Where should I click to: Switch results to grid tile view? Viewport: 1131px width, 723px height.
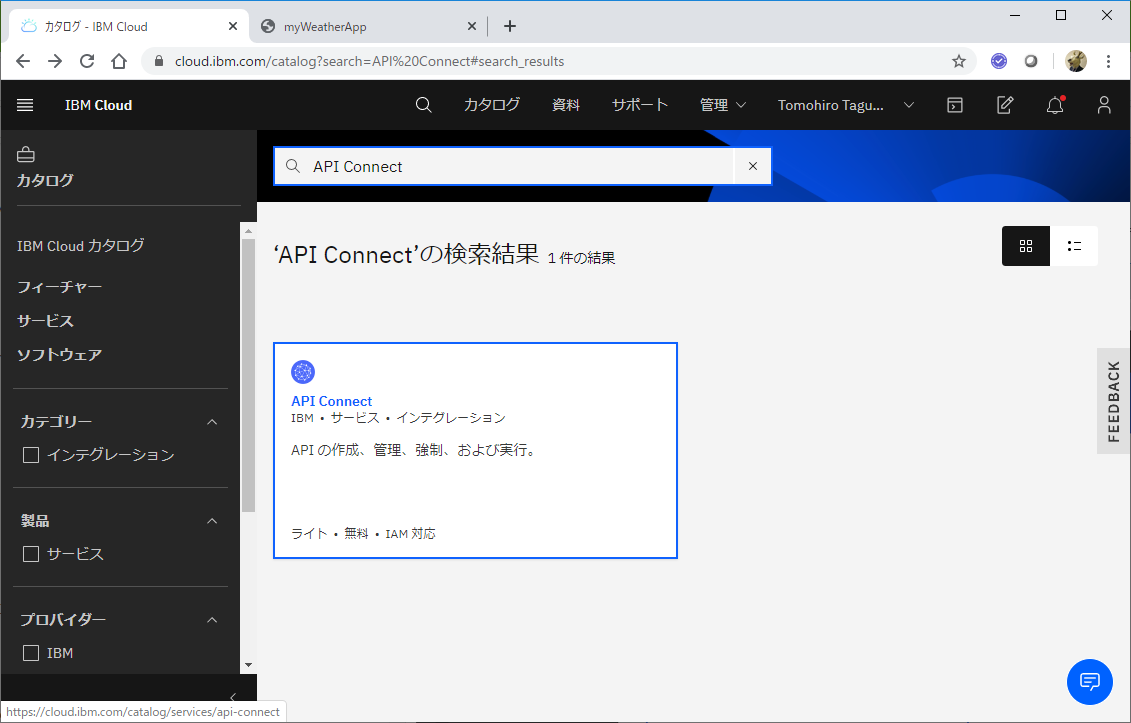[1026, 246]
